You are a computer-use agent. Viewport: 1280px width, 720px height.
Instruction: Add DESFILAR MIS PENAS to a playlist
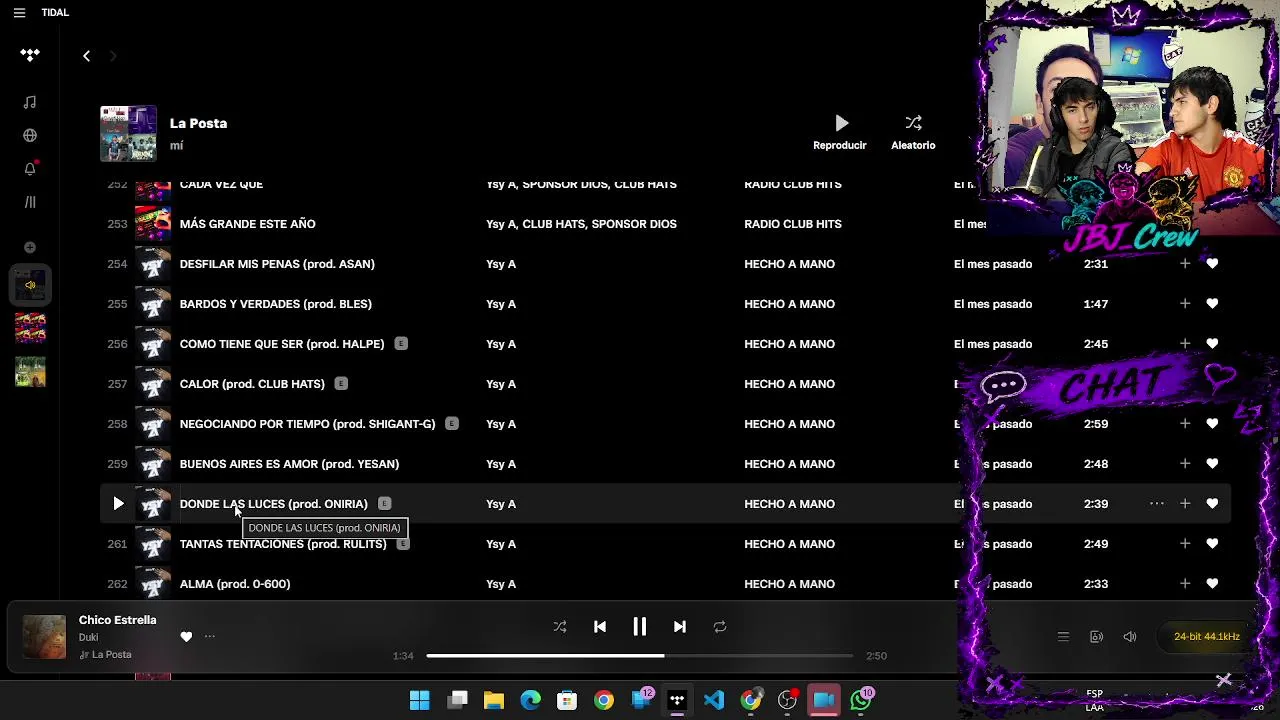point(1185,264)
